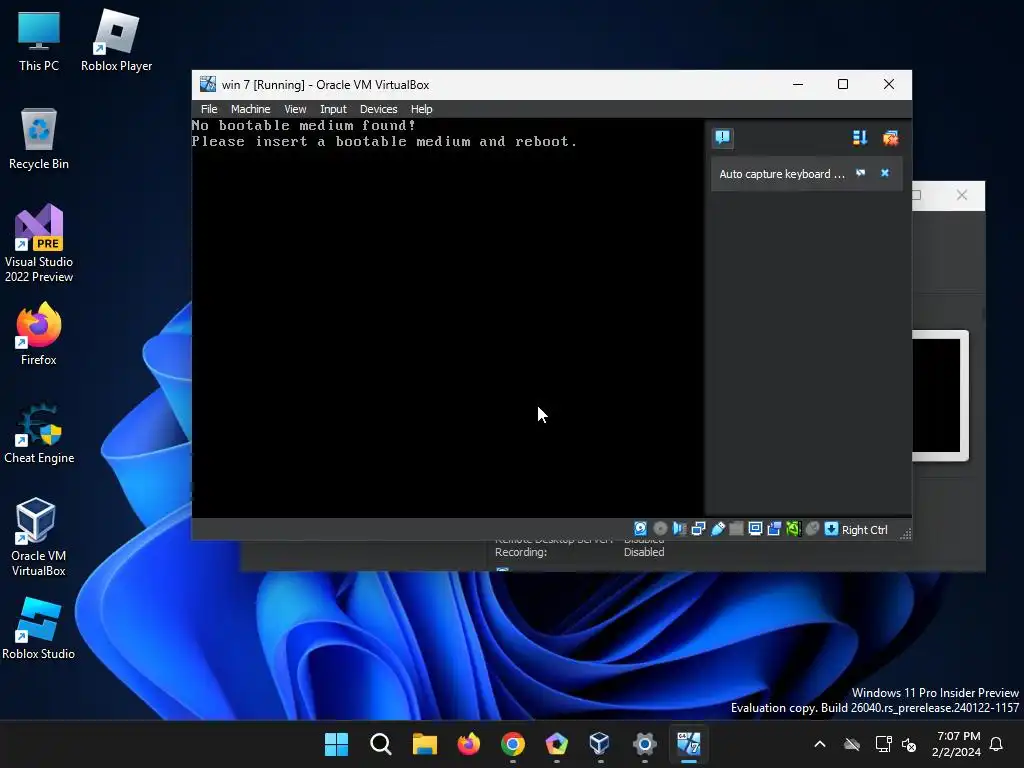Screen dimensions: 1024x768
Task: Open the Windows Start menu
Action: (x=336, y=744)
